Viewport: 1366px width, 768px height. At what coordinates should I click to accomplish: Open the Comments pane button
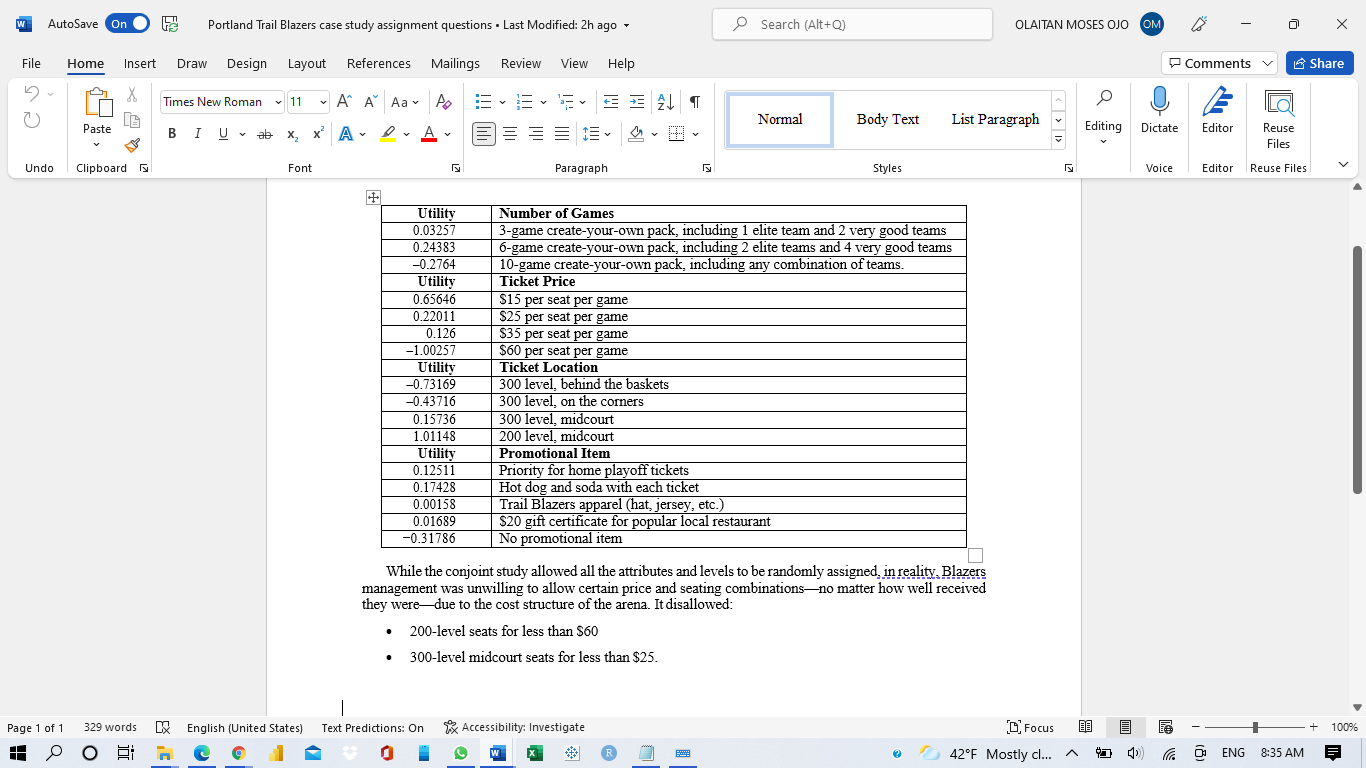(1219, 63)
